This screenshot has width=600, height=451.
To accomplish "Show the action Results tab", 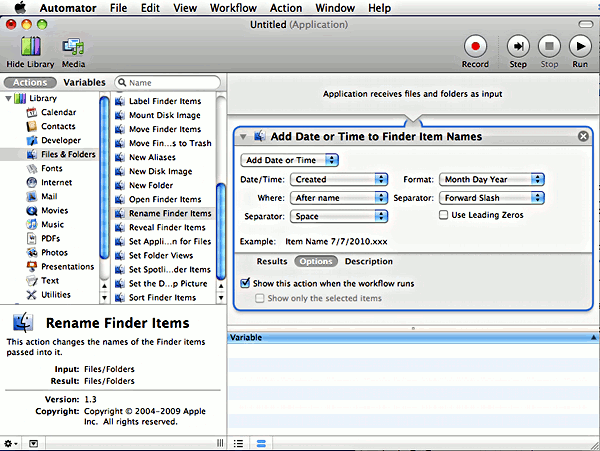I will (x=272, y=262).
